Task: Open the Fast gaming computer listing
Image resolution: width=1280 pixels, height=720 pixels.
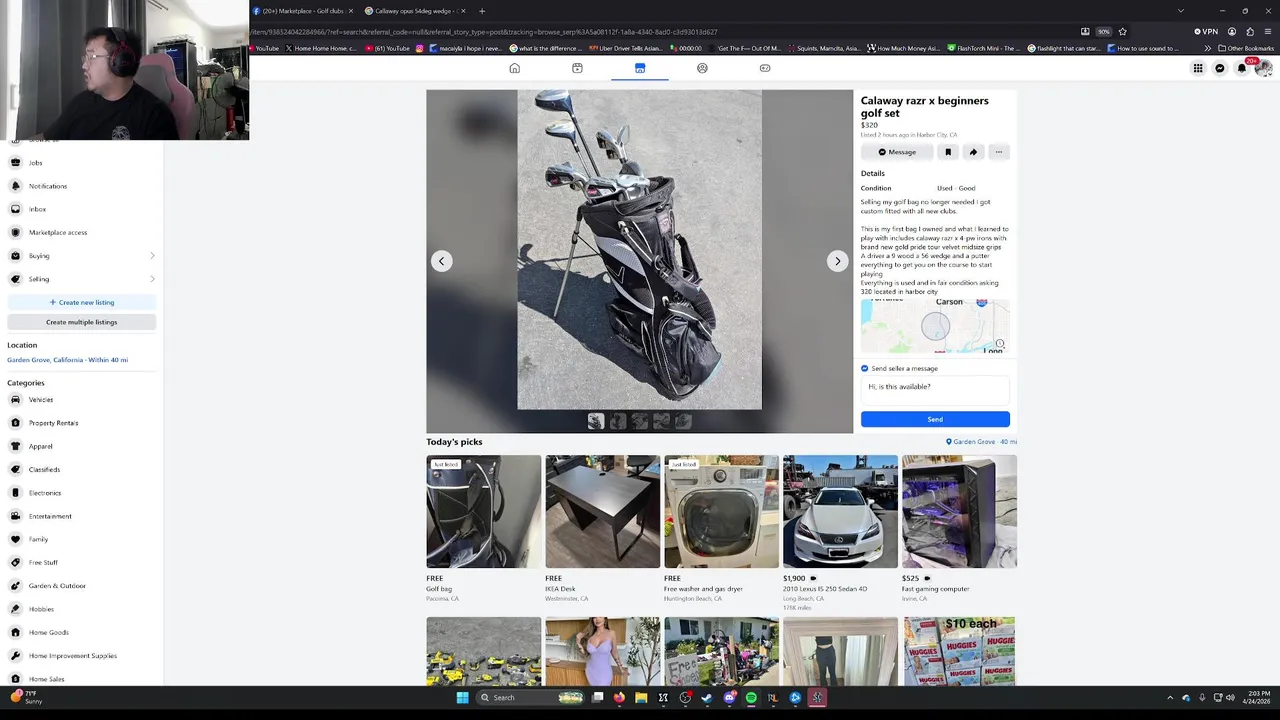Action: (x=959, y=528)
